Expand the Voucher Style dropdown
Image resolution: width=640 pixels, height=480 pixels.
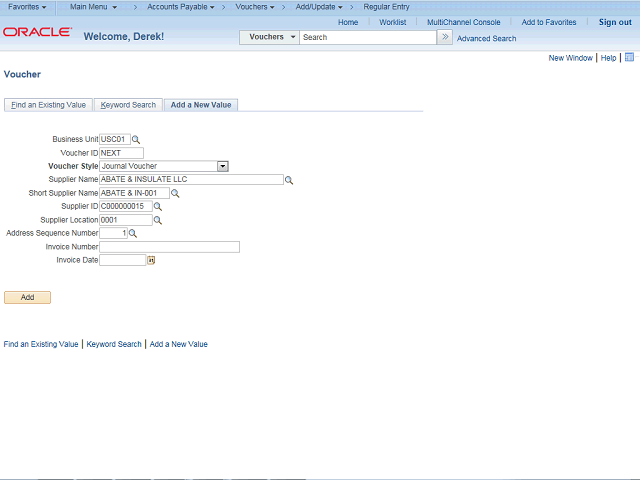[222, 166]
